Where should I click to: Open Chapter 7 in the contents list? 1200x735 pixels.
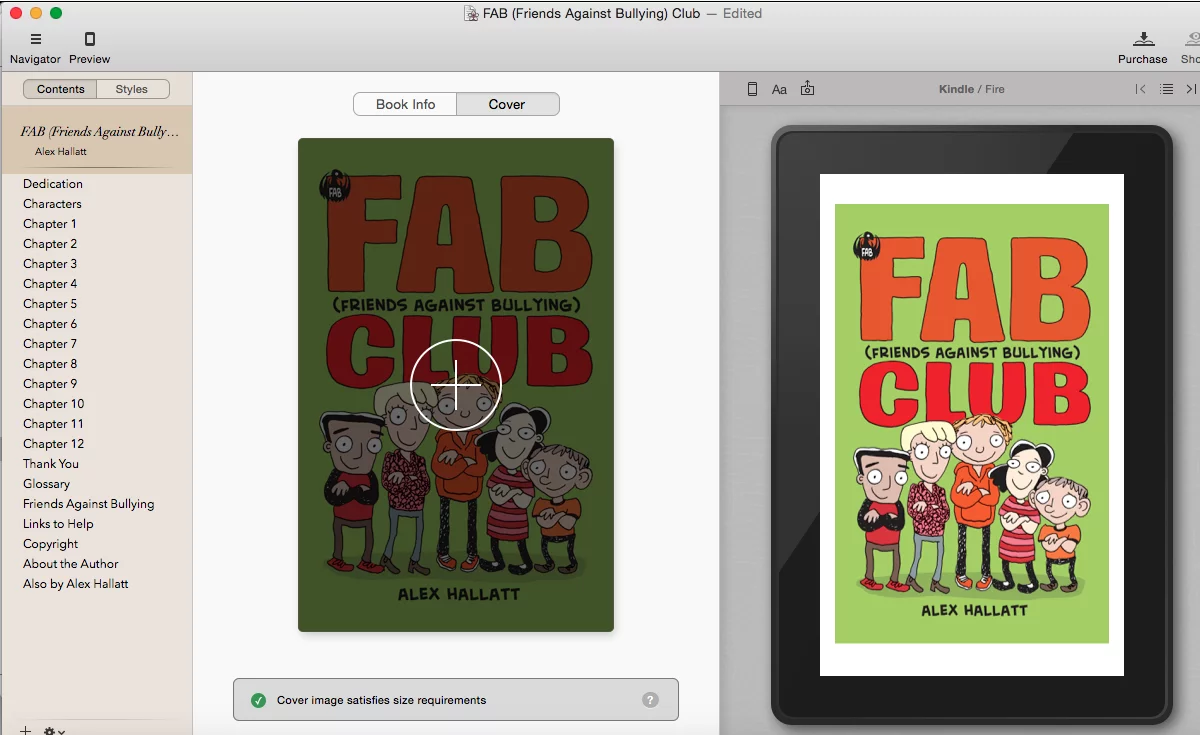pos(50,344)
